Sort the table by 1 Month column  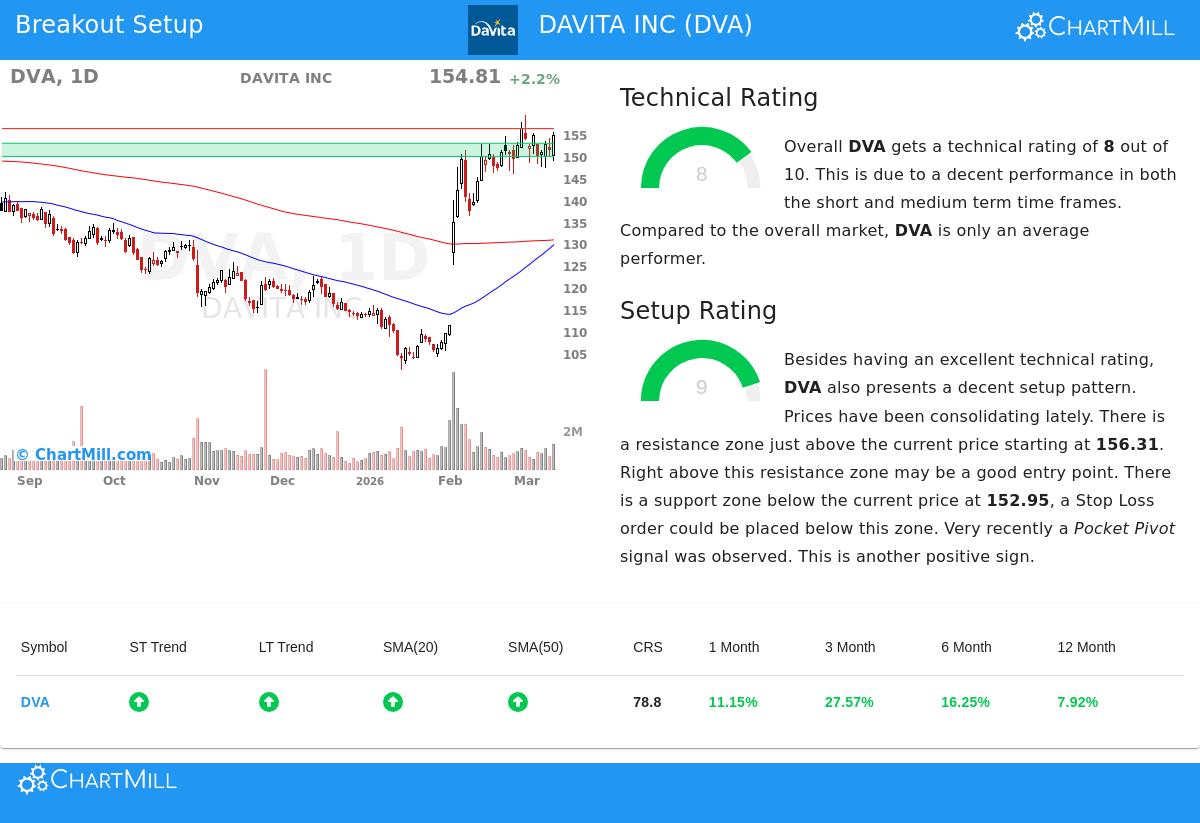coord(733,647)
